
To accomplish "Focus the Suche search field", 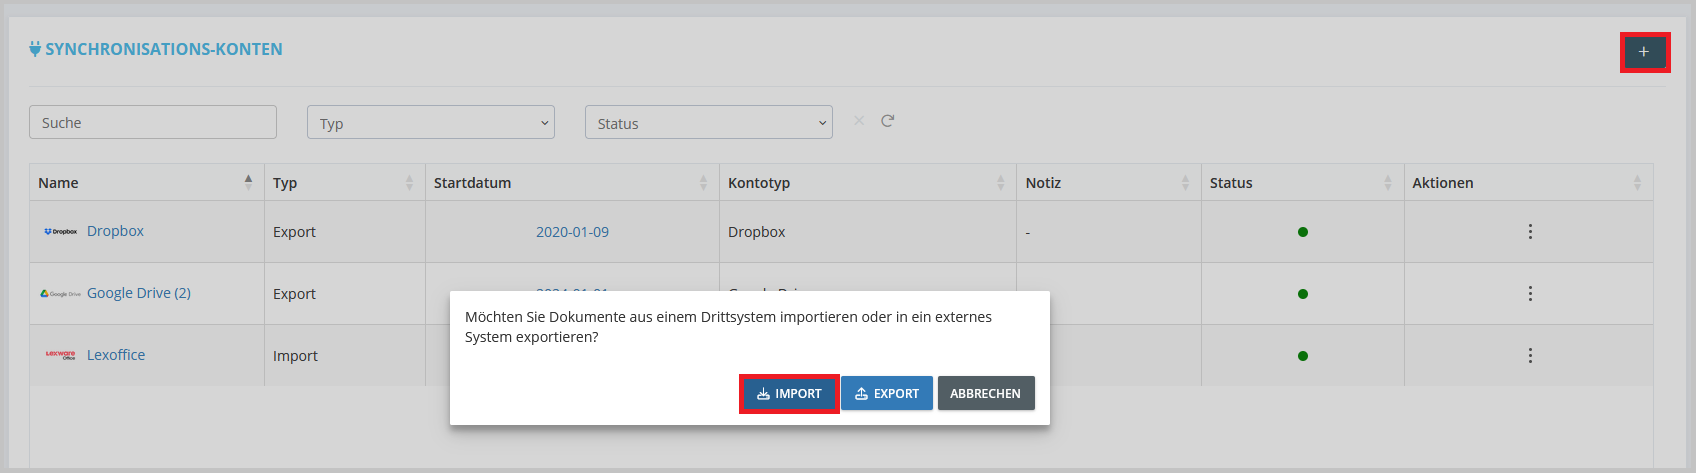I will pyautogui.click(x=153, y=122).
